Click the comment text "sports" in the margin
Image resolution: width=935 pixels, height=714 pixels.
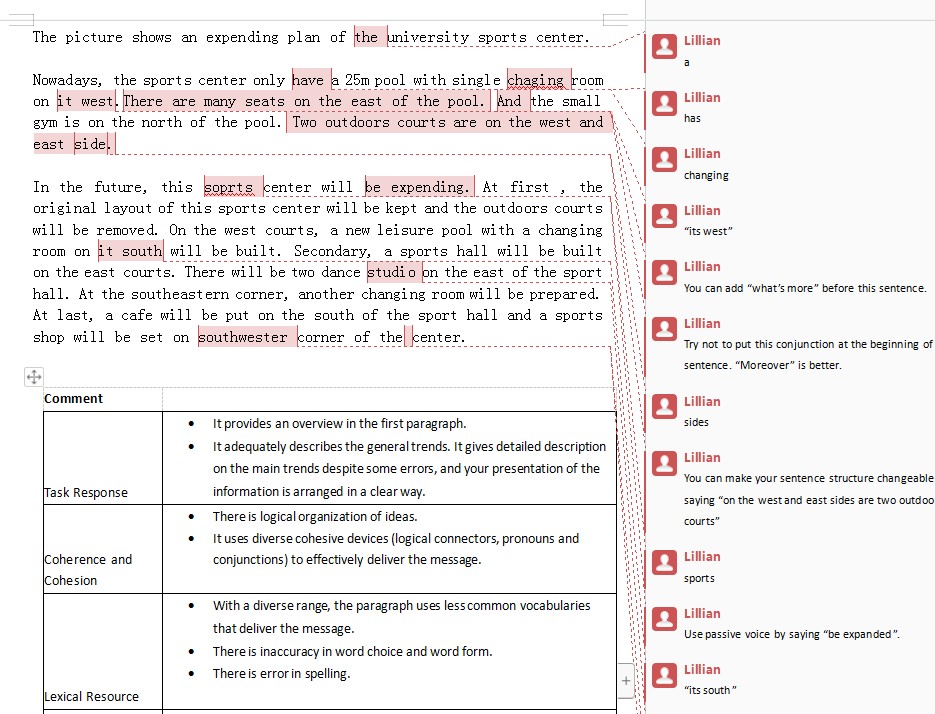click(x=699, y=578)
